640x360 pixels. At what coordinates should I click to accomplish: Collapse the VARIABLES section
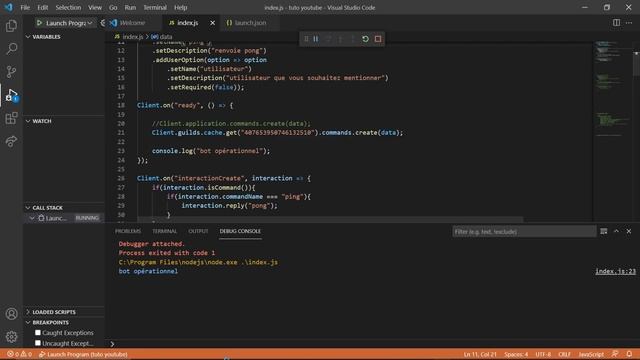click(28, 37)
